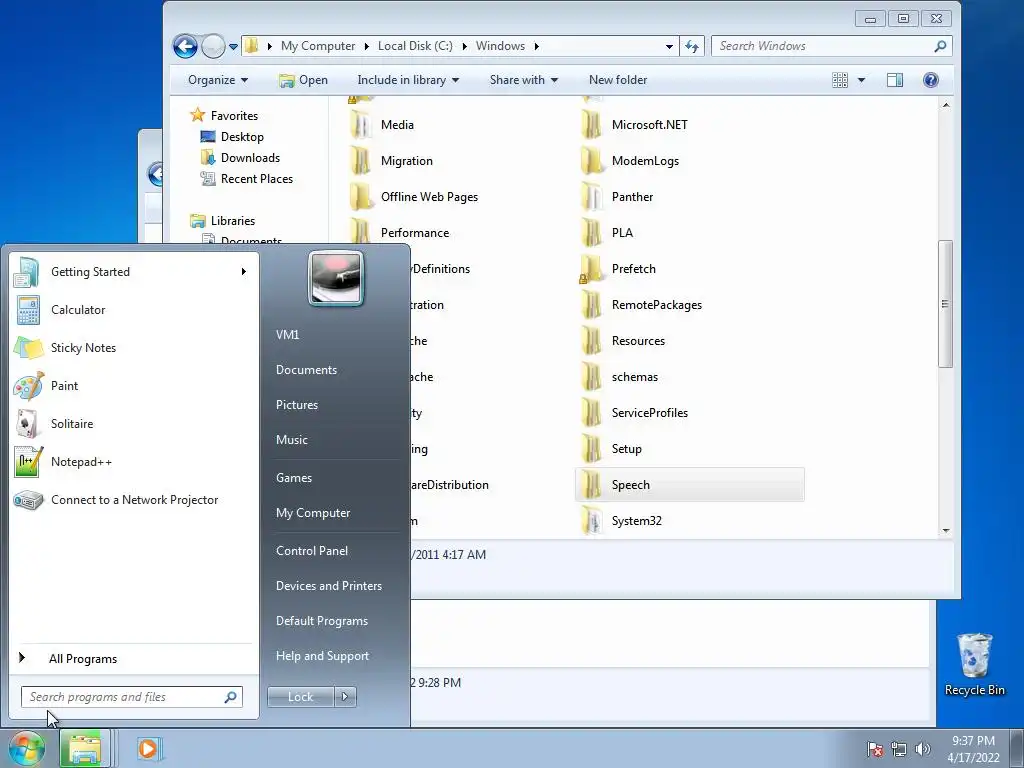
Task: Expand the Getting Started submenu arrow
Action: 244,272
